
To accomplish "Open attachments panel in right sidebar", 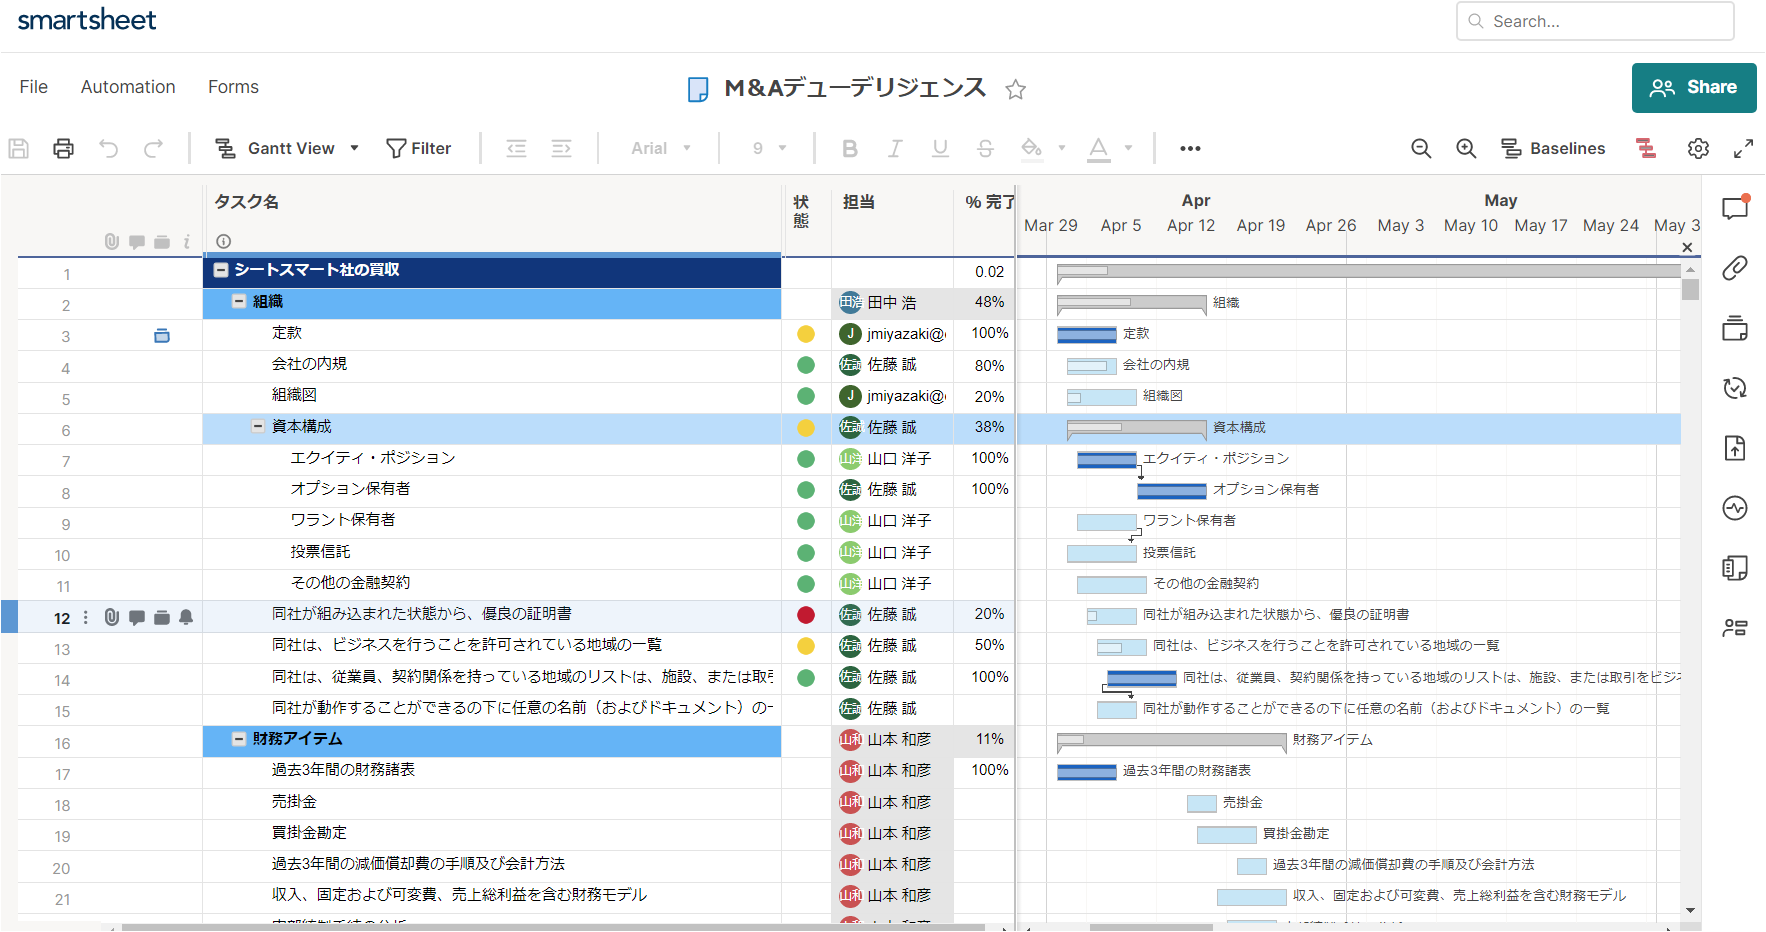I will click(1735, 268).
